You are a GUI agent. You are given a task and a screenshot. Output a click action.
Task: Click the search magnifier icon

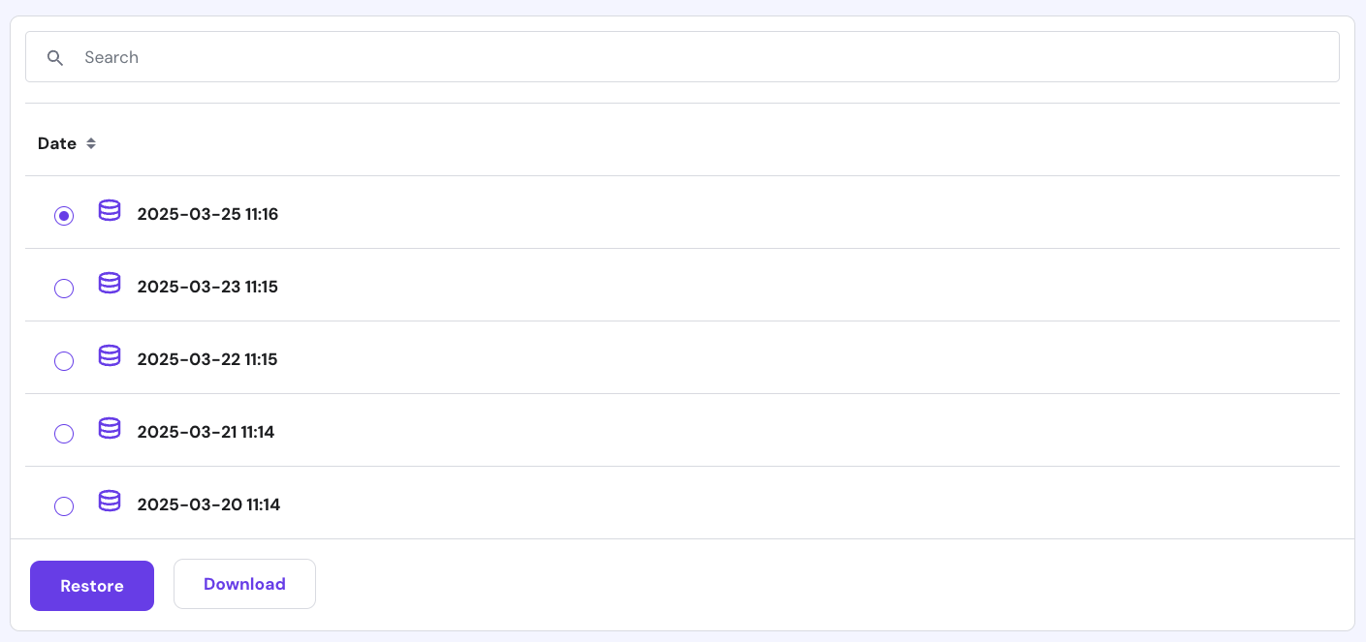55,57
